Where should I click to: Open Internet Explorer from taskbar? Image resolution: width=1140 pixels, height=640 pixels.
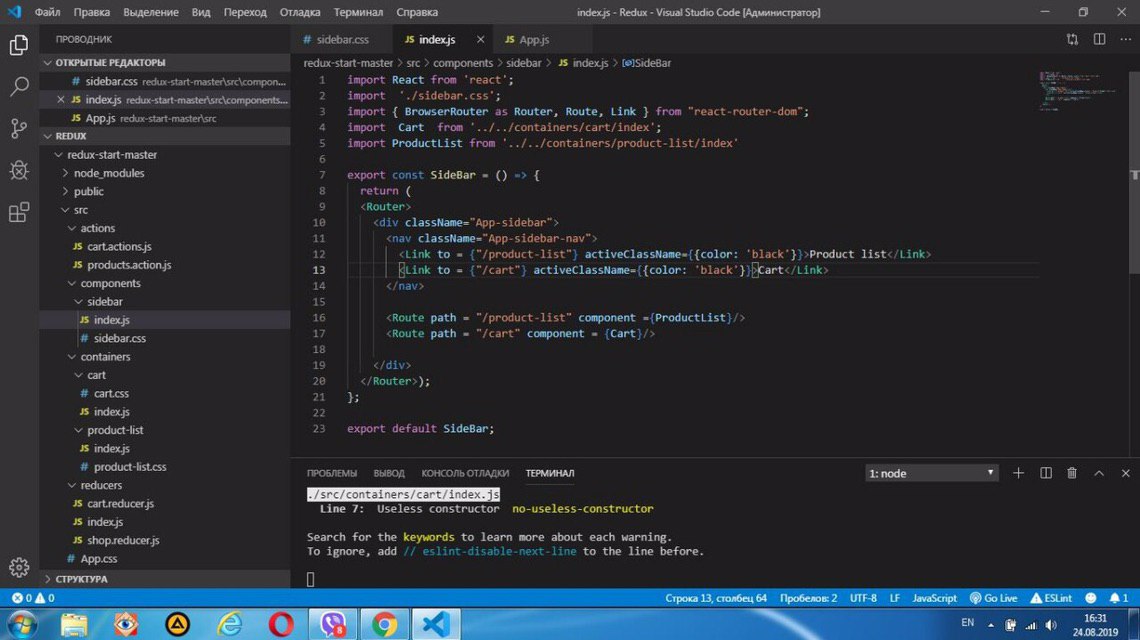[230, 624]
